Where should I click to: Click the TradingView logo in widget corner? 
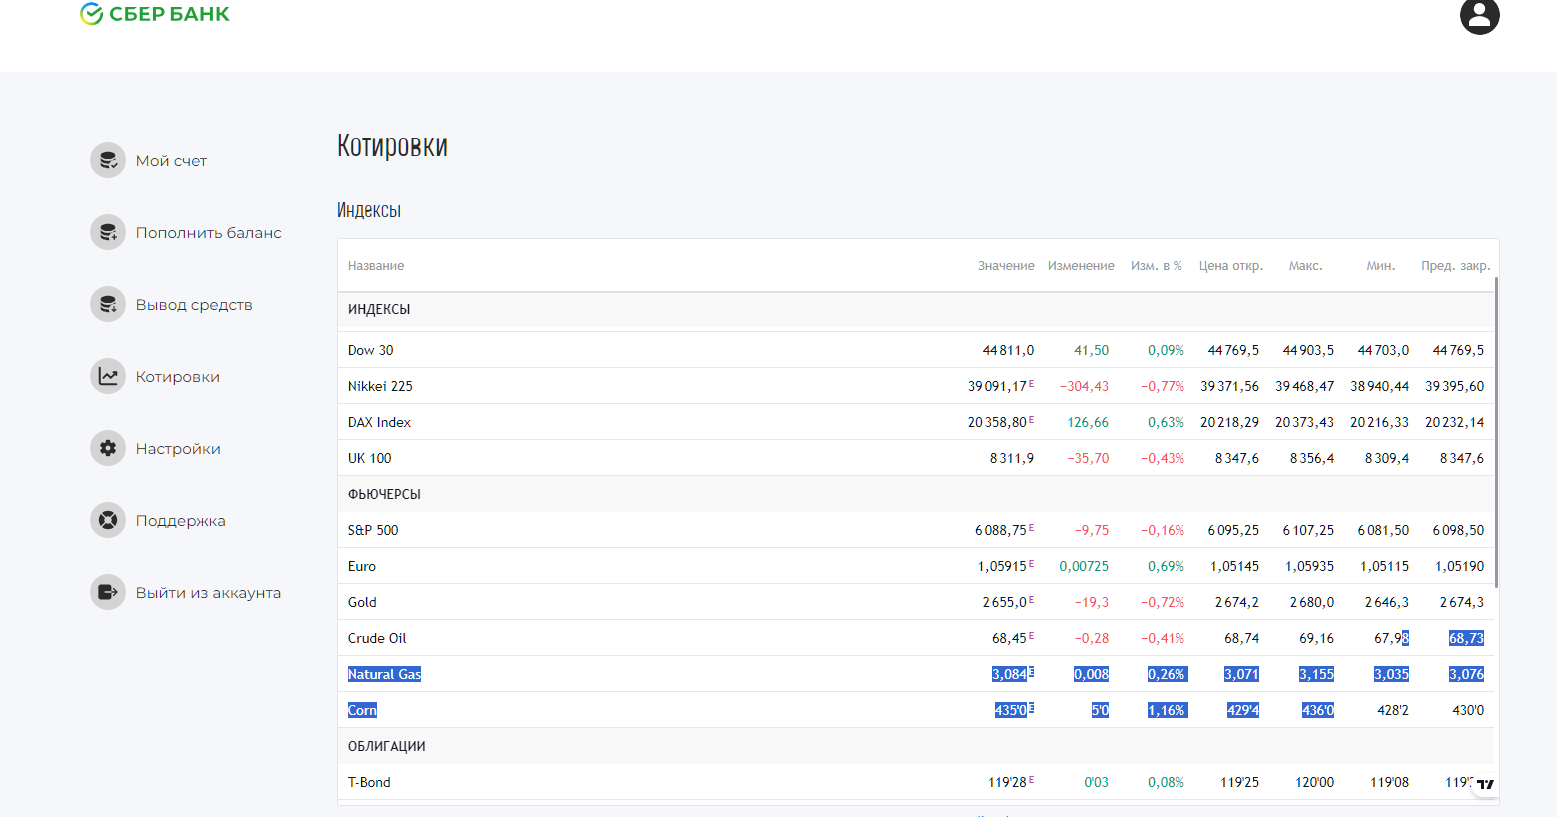[1485, 784]
